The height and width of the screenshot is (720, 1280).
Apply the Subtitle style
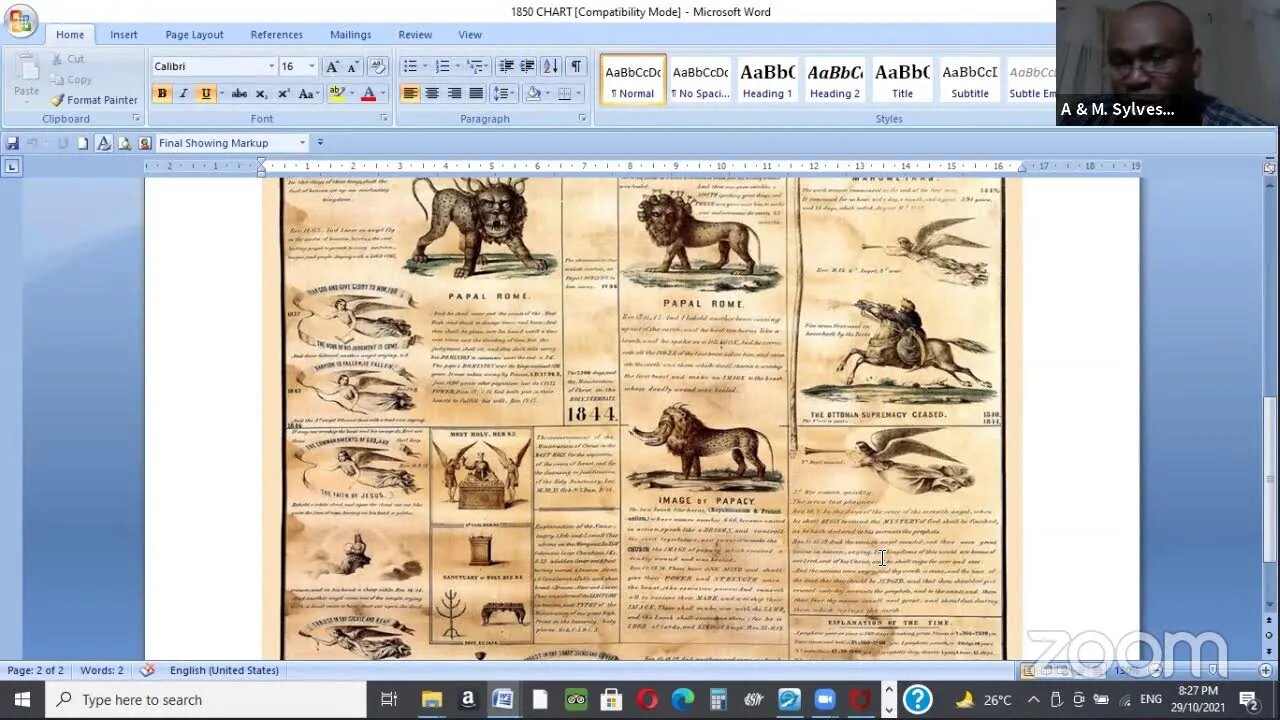click(x=970, y=79)
